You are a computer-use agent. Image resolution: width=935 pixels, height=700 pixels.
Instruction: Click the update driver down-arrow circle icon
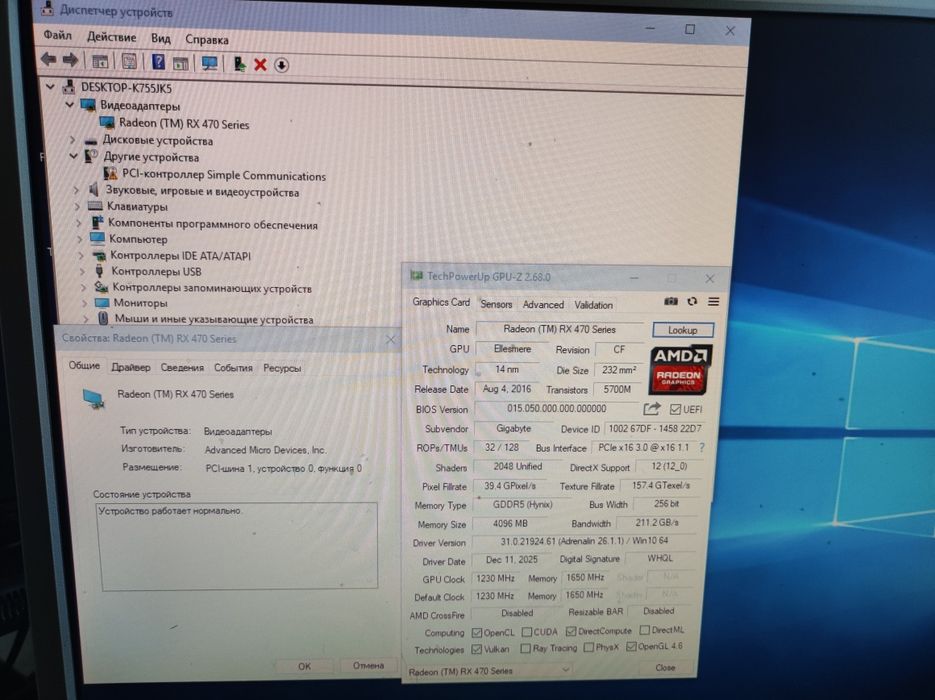tap(281, 64)
